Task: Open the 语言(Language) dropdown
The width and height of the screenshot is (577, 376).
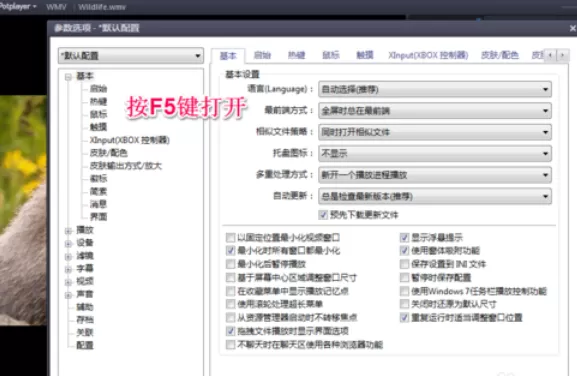Action: 435,89
